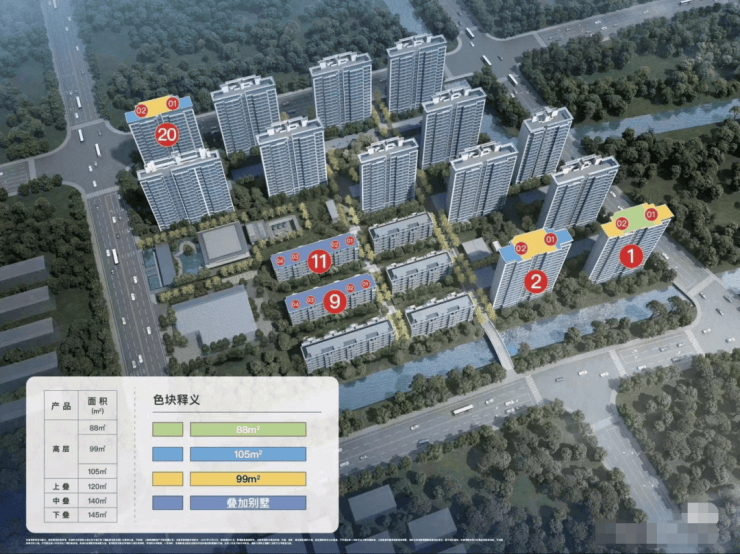Image resolution: width=740 pixels, height=554 pixels.
Task: Select the building 11 number marker
Action: (320, 262)
